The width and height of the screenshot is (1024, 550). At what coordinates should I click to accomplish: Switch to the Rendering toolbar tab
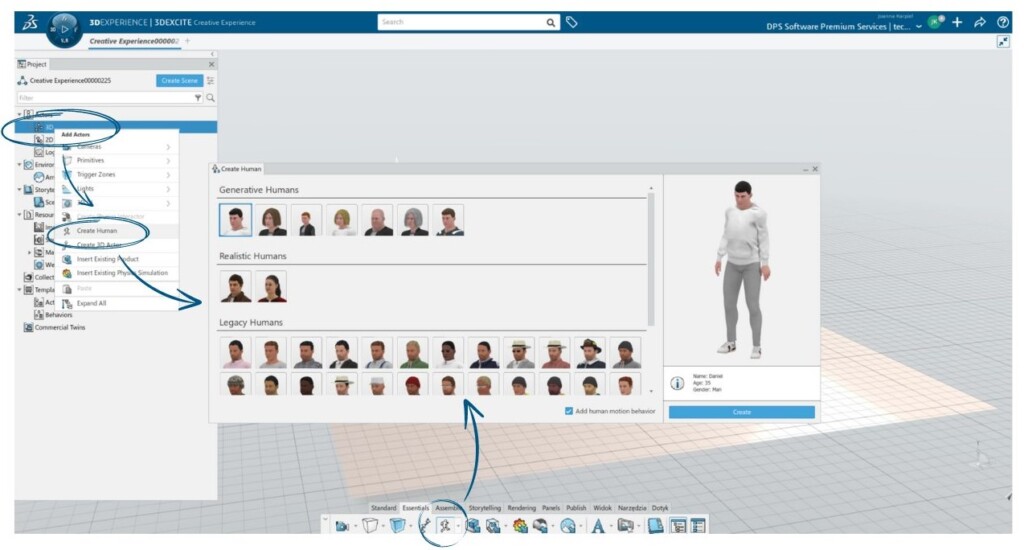click(x=521, y=508)
